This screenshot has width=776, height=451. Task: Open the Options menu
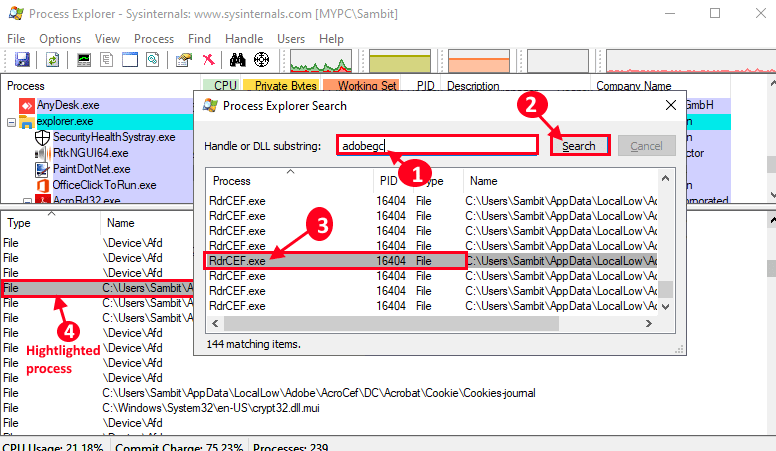tap(60, 39)
